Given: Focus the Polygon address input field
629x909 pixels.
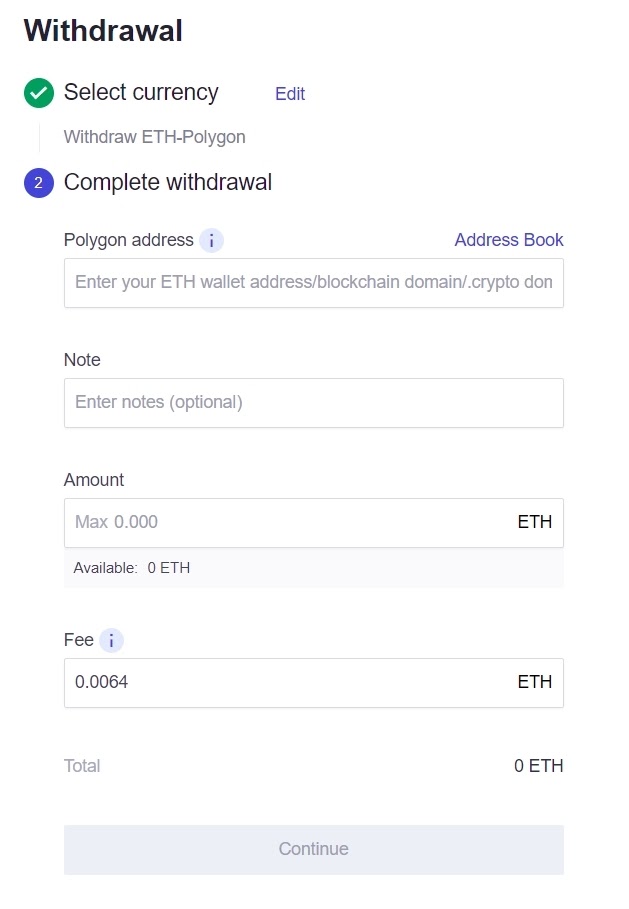Looking at the screenshot, I should point(313,283).
